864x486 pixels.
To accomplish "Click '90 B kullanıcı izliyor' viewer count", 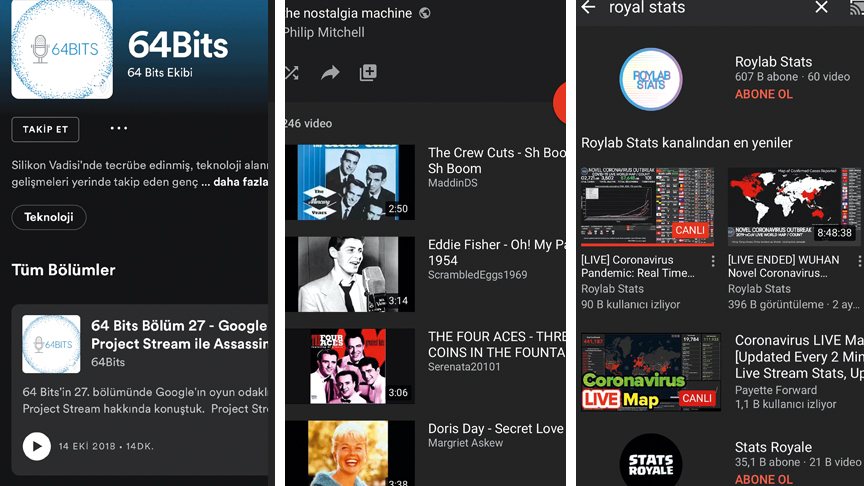I will tap(630, 304).
